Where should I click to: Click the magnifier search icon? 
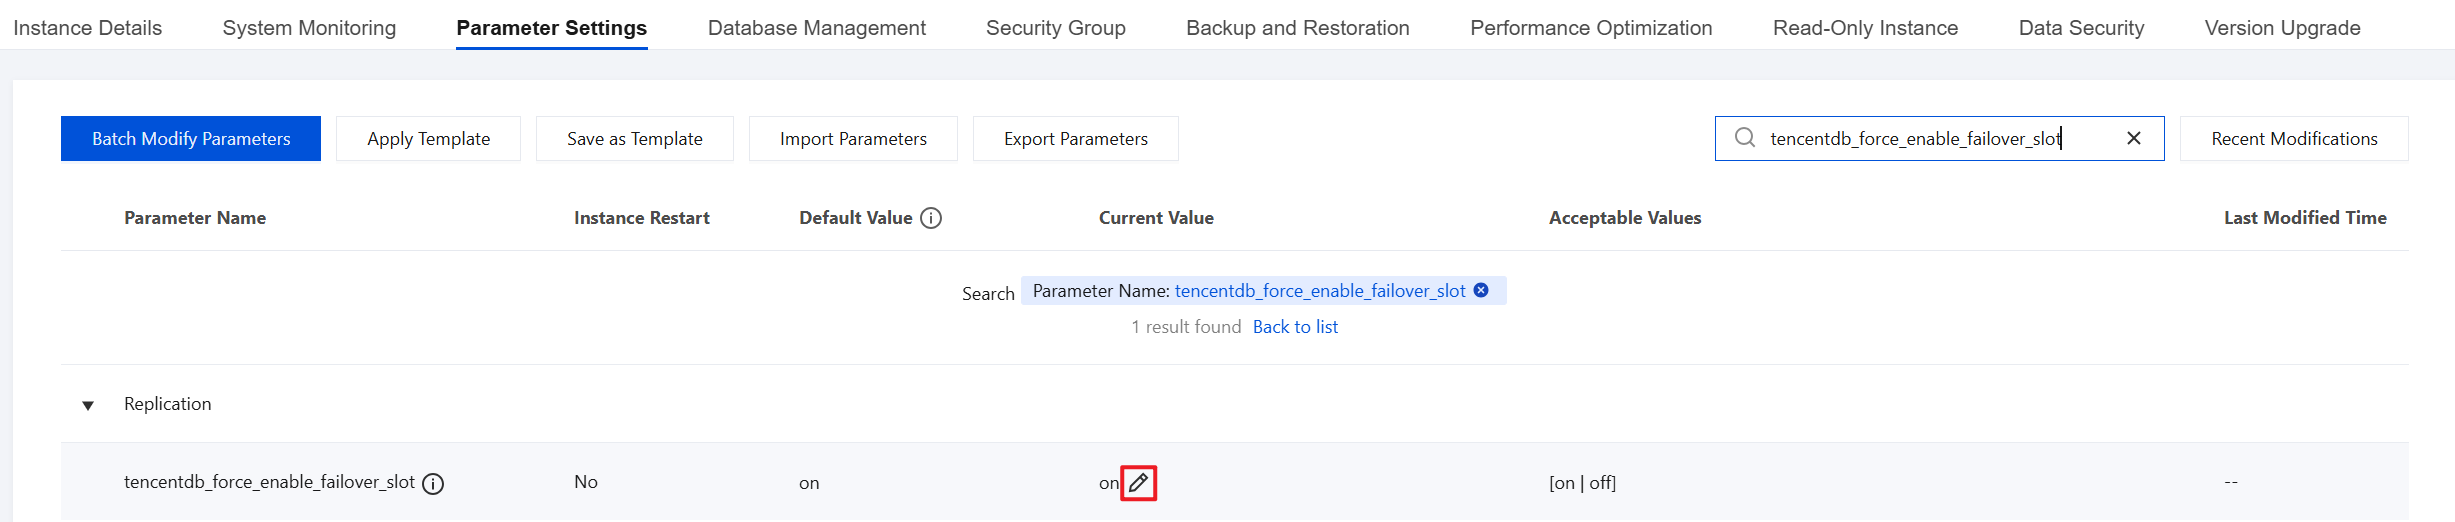pyautogui.click(x=1745, y=138)
